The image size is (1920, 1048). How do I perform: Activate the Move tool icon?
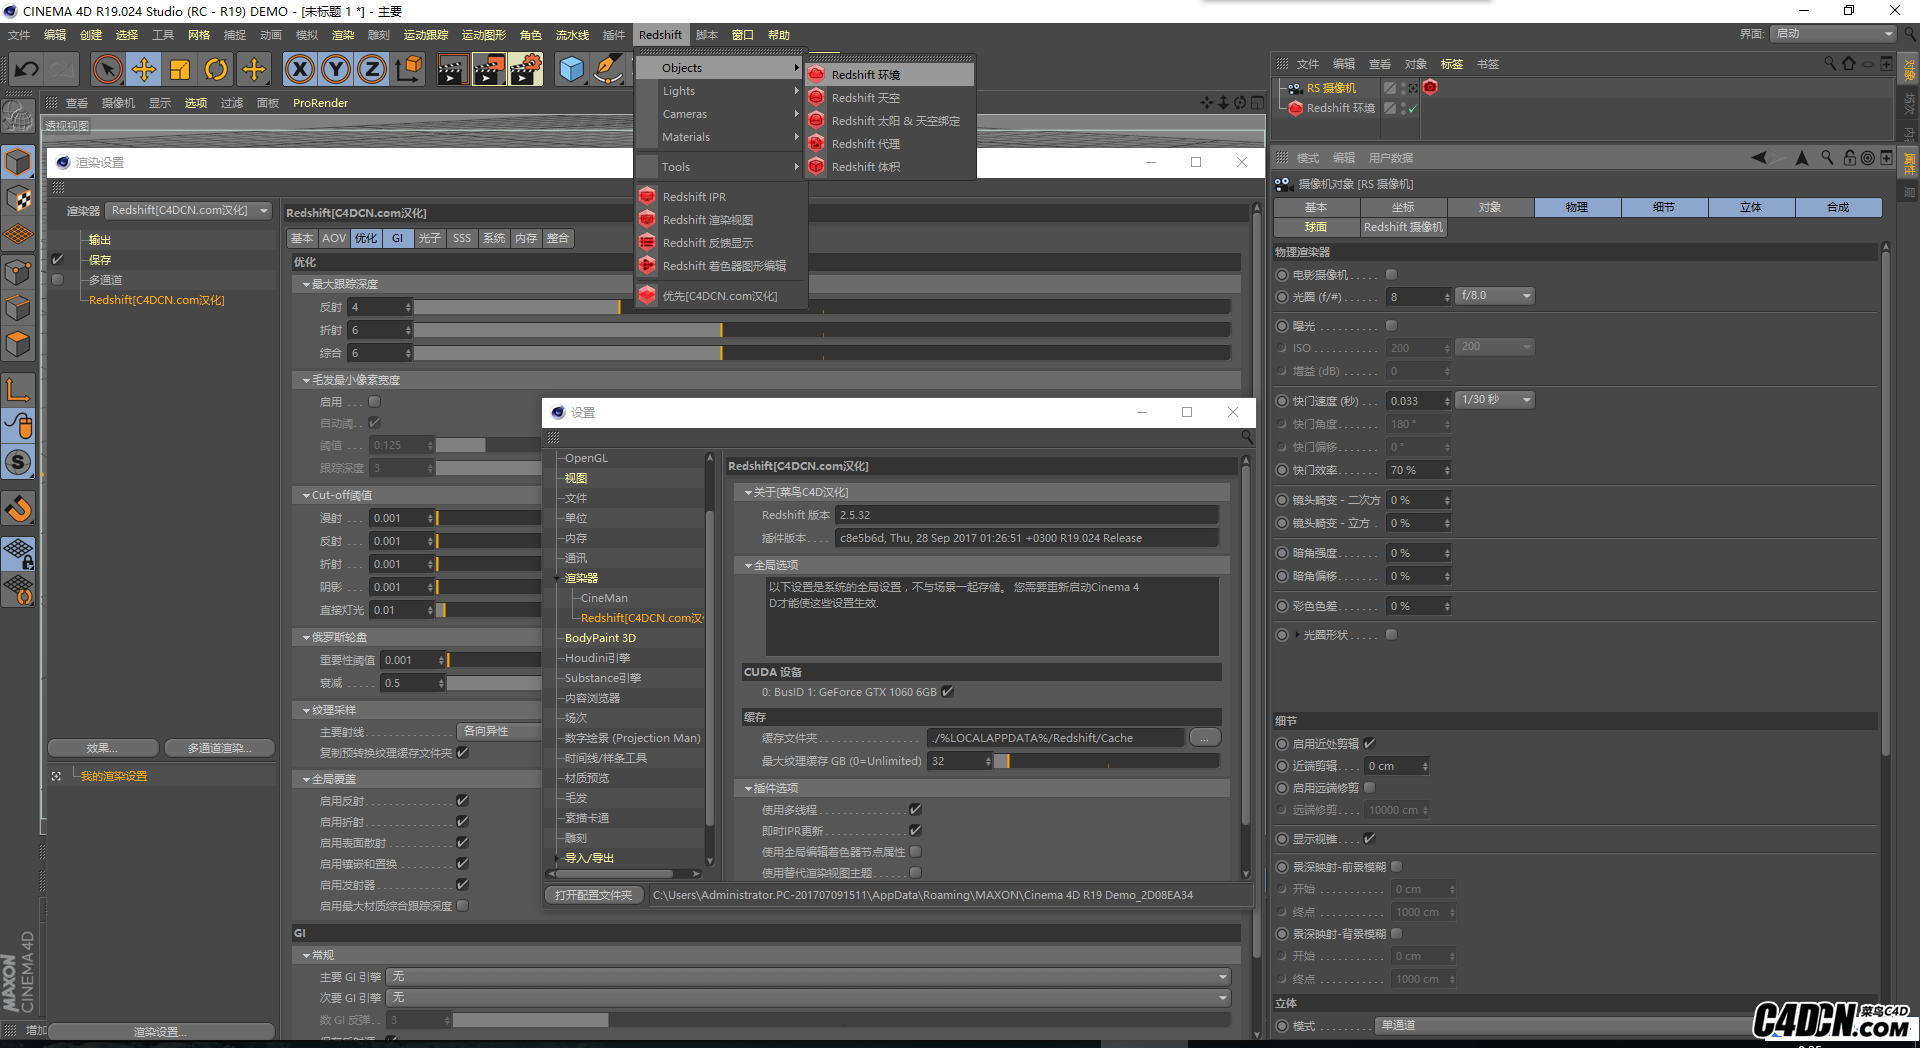[144, 69]
